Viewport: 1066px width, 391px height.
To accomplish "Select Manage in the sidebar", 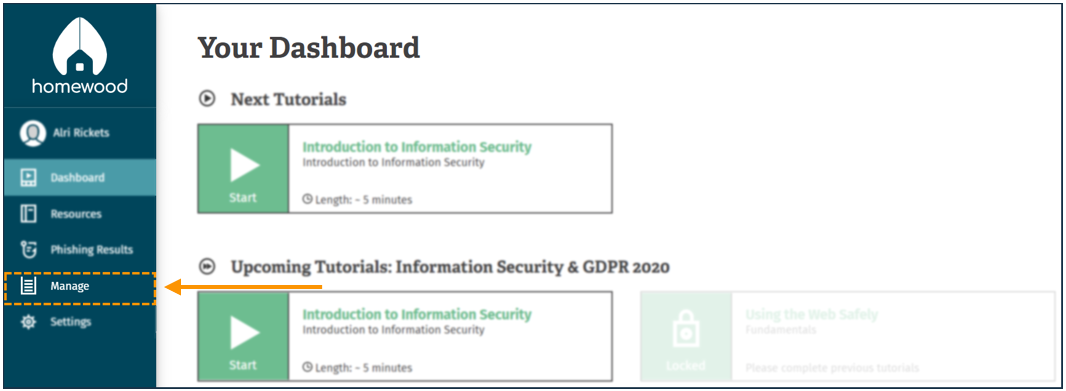I will 80,287.
